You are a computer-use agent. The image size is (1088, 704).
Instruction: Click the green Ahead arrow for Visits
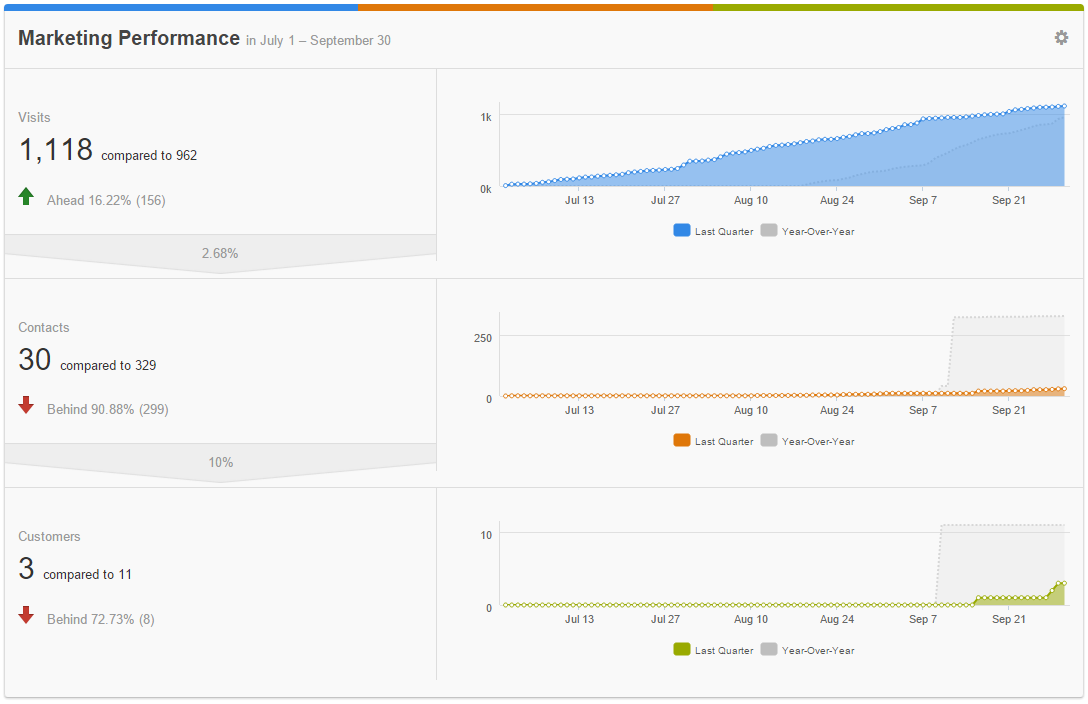pos(26,196)
